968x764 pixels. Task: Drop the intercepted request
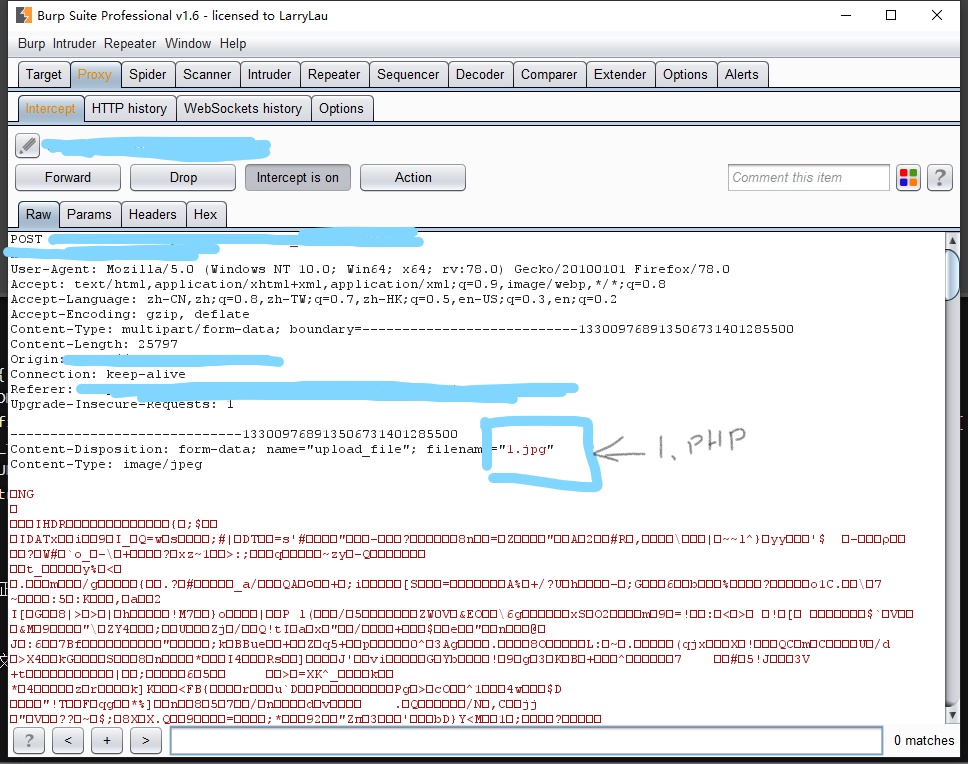click(x=183, y=177)
